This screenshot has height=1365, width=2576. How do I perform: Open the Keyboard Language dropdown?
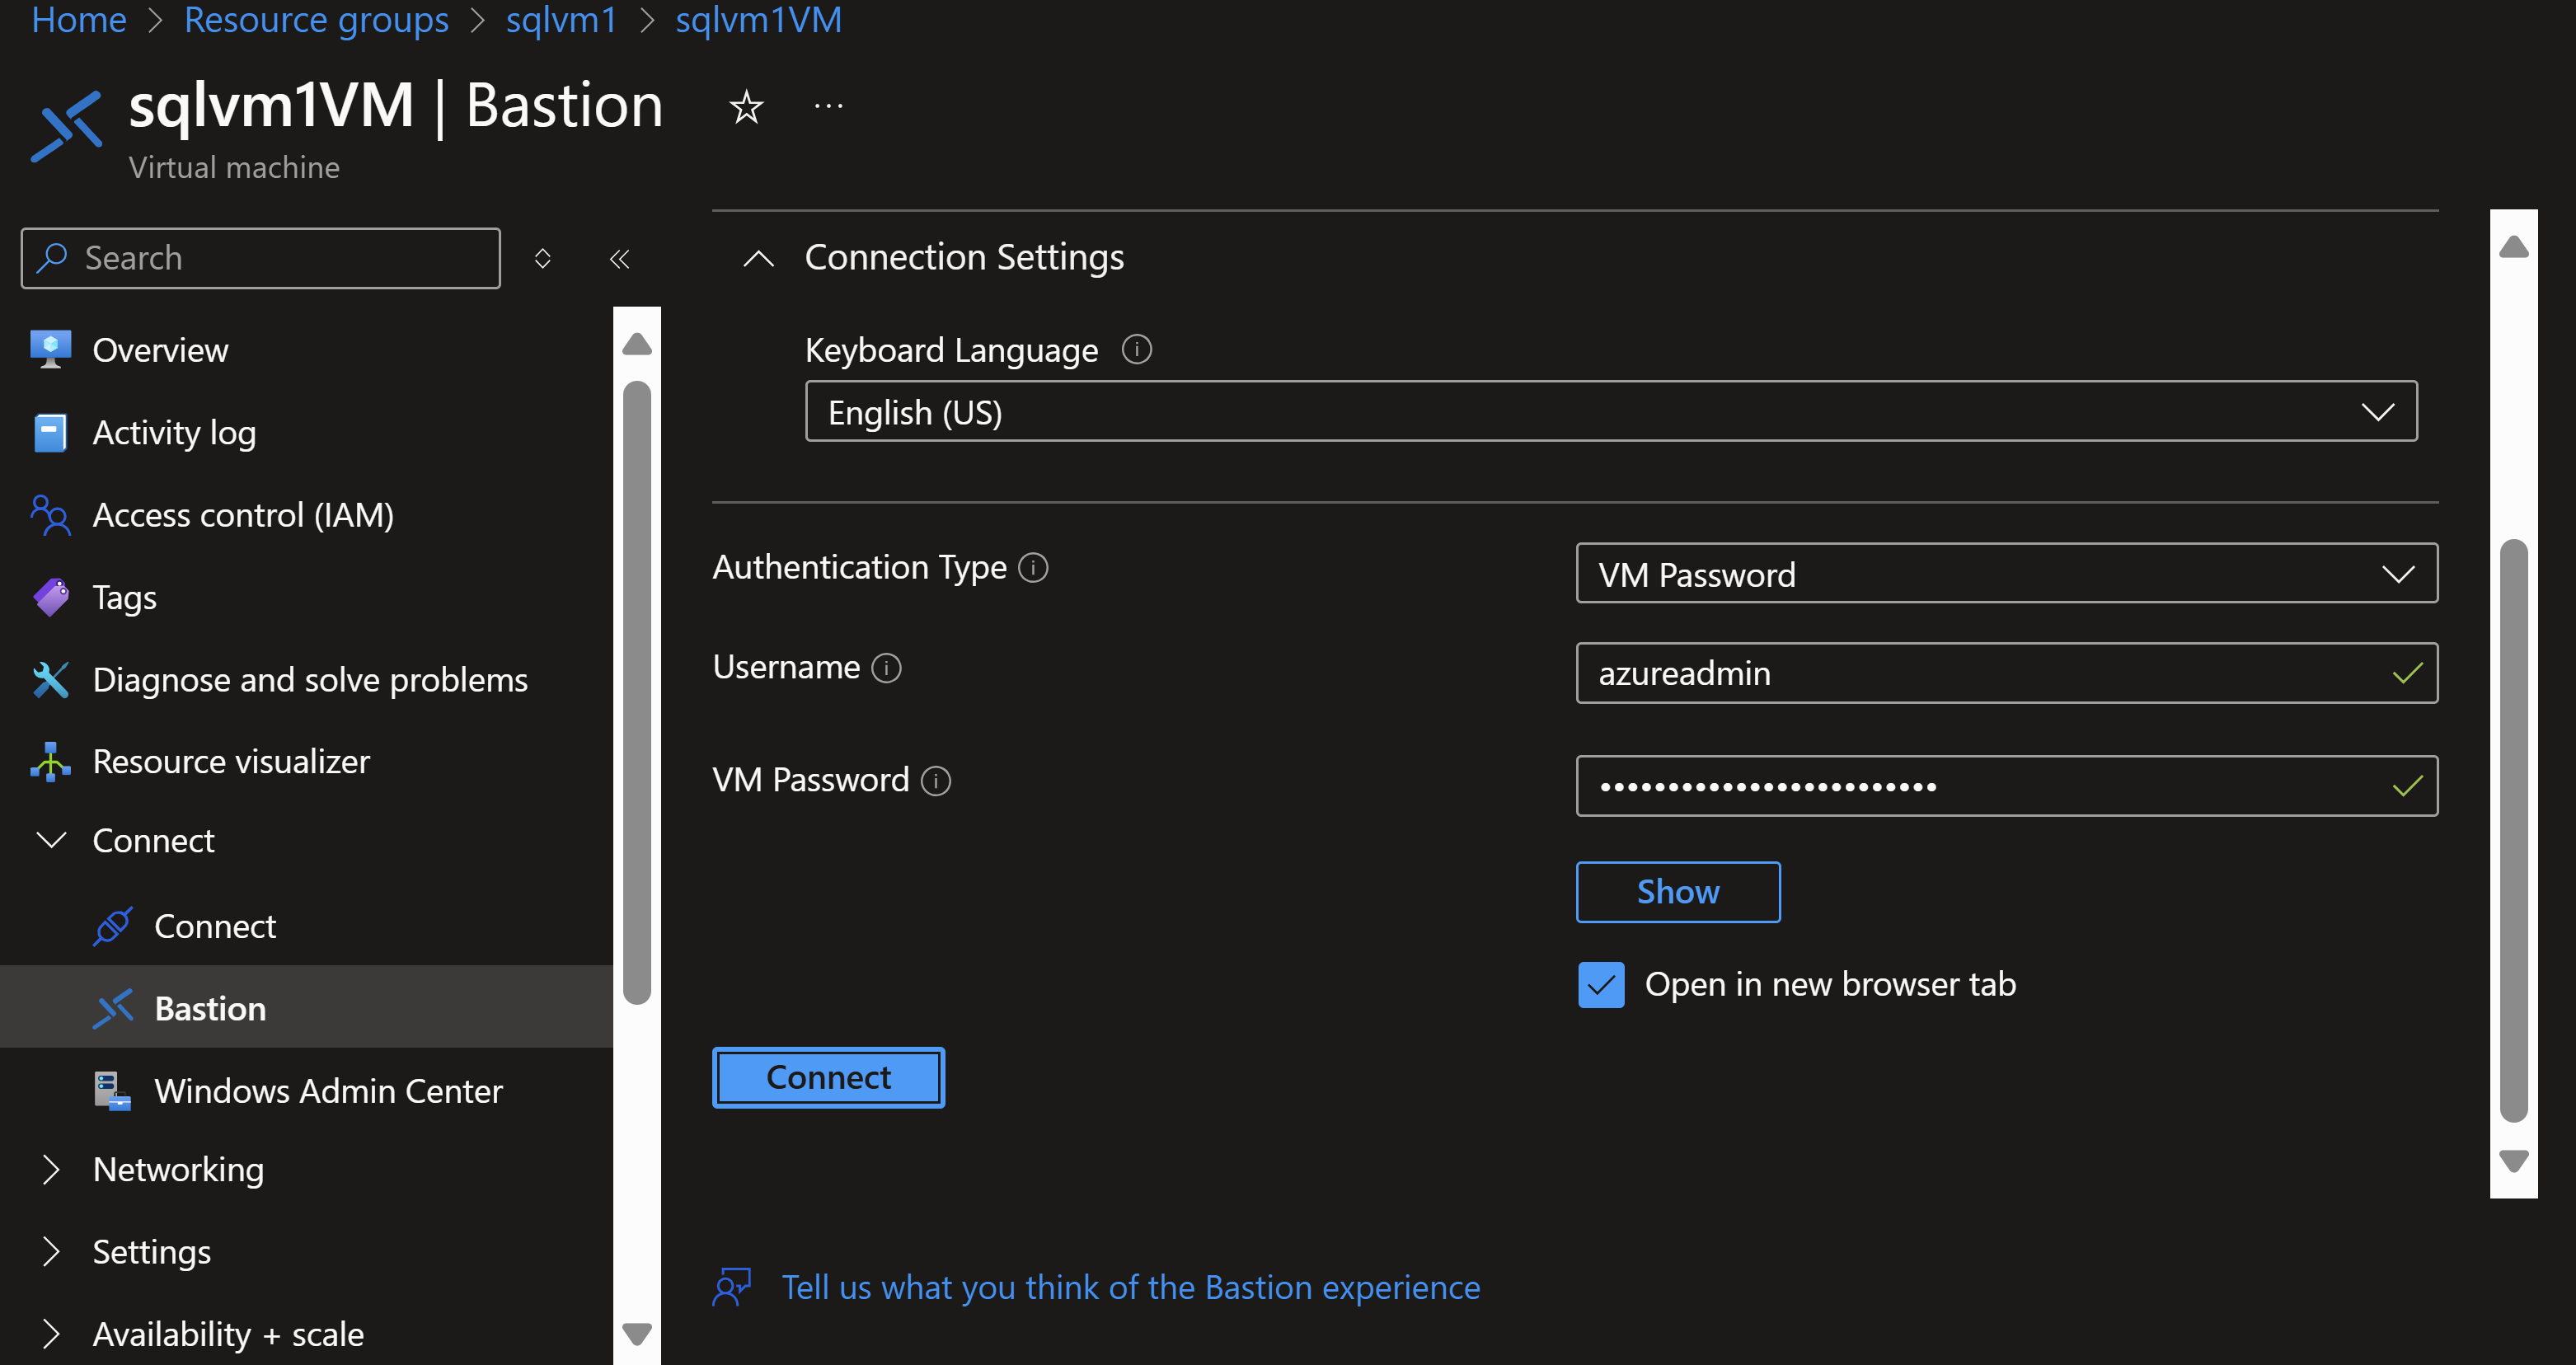tap(1611, 412)
